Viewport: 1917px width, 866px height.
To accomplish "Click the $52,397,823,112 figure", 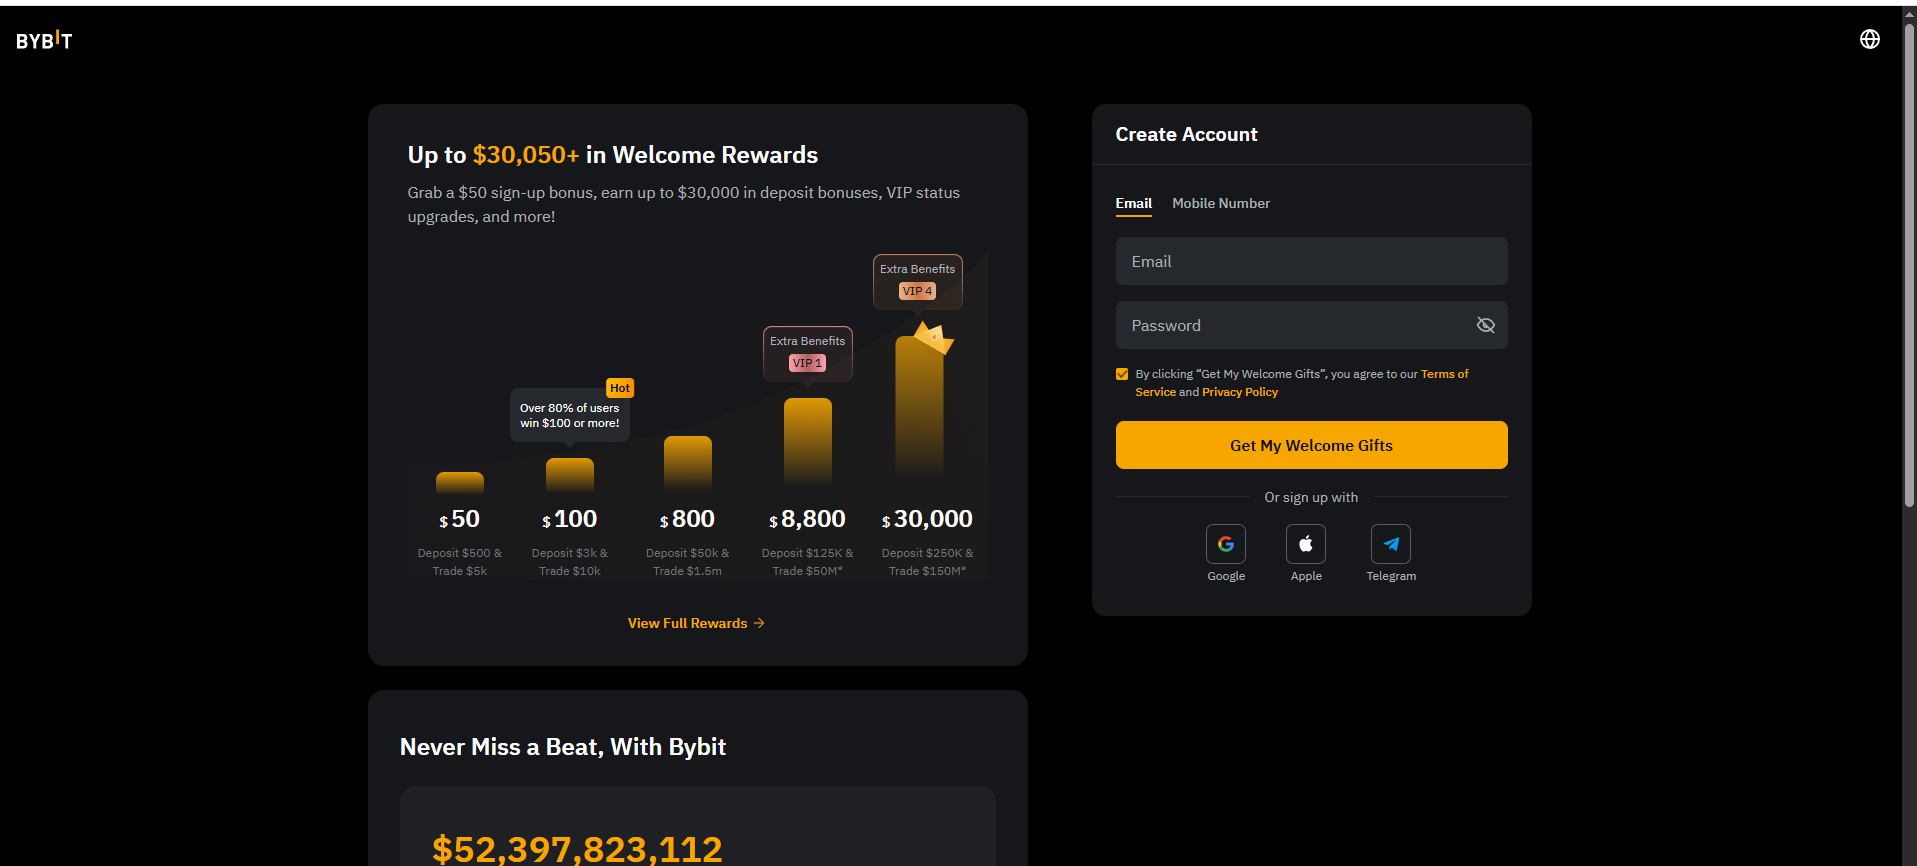I will [577, 849].
